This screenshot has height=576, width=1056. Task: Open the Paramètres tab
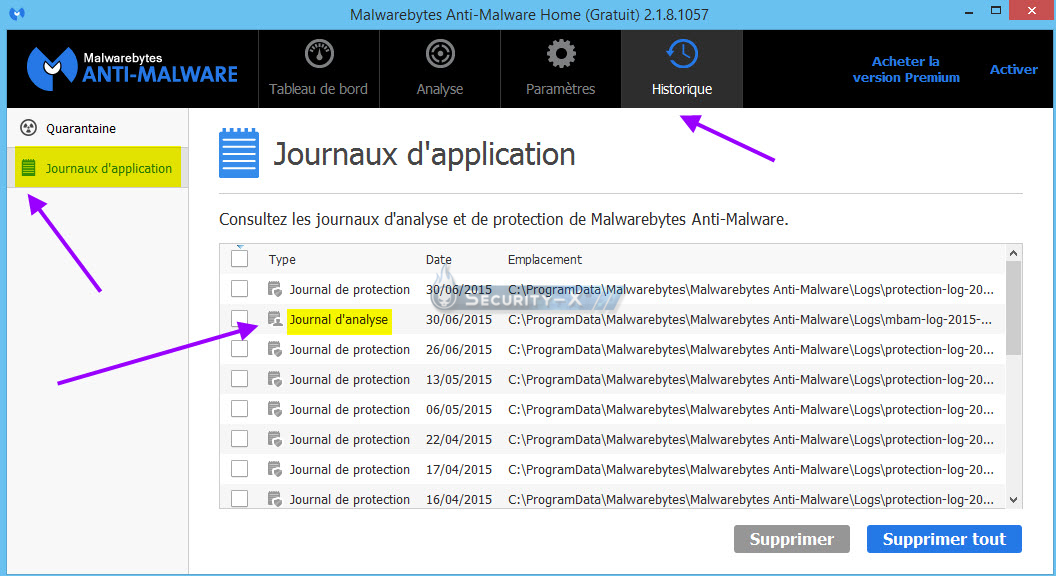tap(560, 69)
